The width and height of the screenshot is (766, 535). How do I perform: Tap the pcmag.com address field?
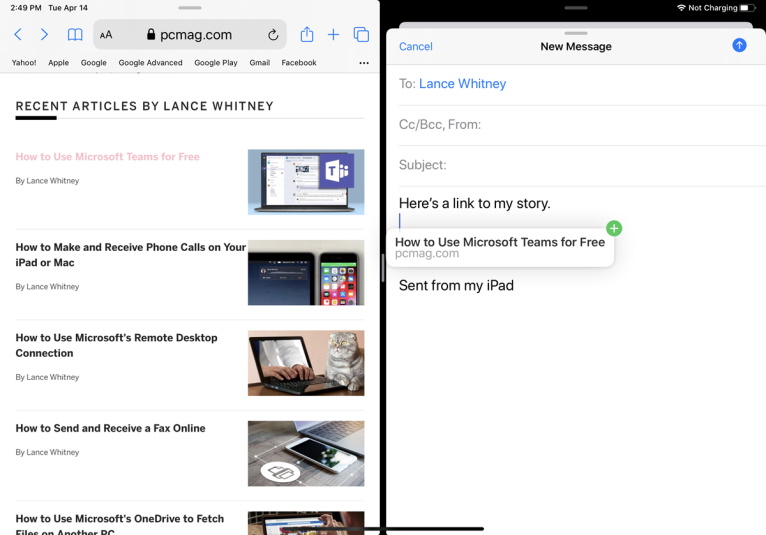point(190,35)
